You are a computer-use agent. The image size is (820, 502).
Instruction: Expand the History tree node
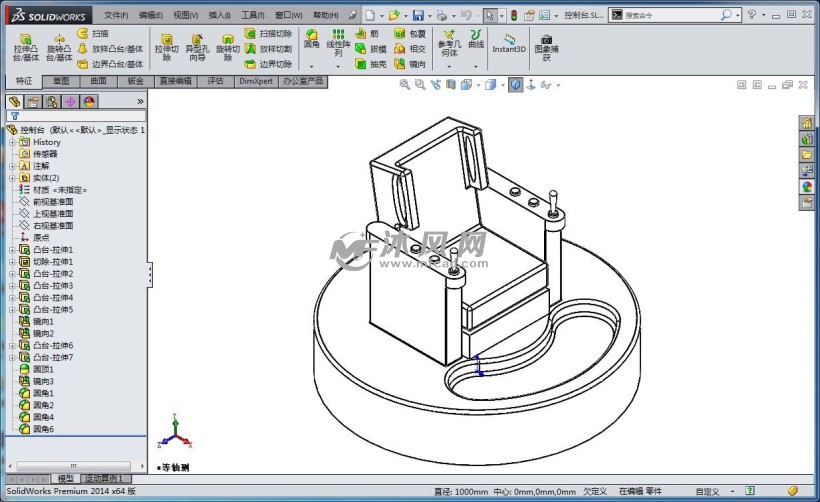click(x=13, y=142)
